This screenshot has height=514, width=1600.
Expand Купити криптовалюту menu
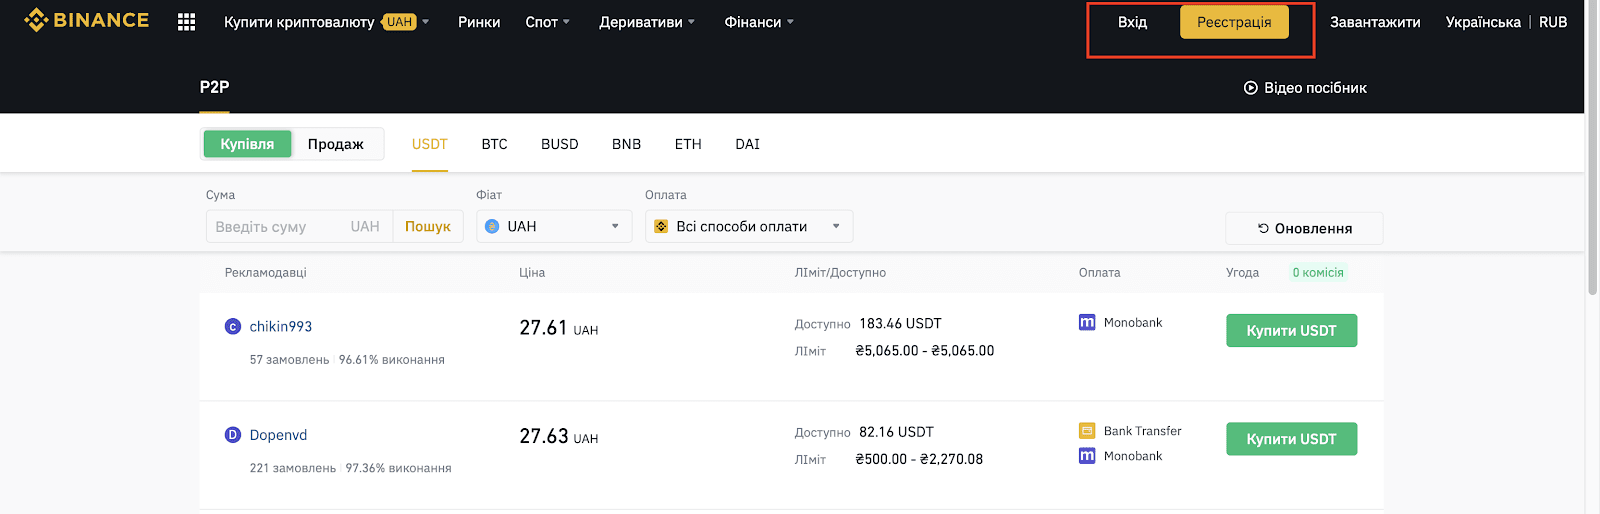coord(326,22)
